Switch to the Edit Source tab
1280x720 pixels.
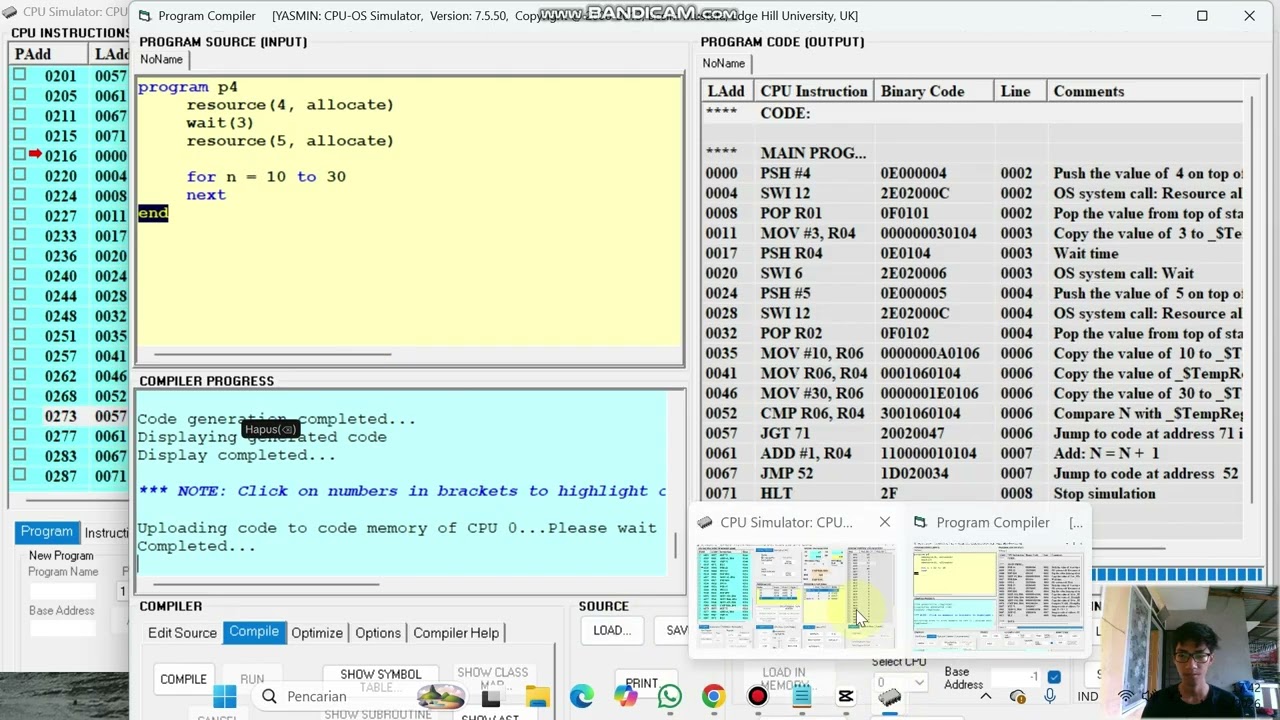[182, 633]
